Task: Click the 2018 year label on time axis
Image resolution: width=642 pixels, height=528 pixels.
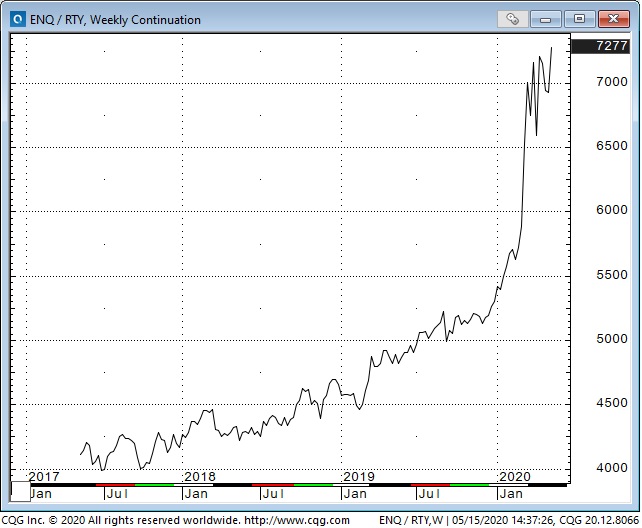Action: click(x=200, y=476)
